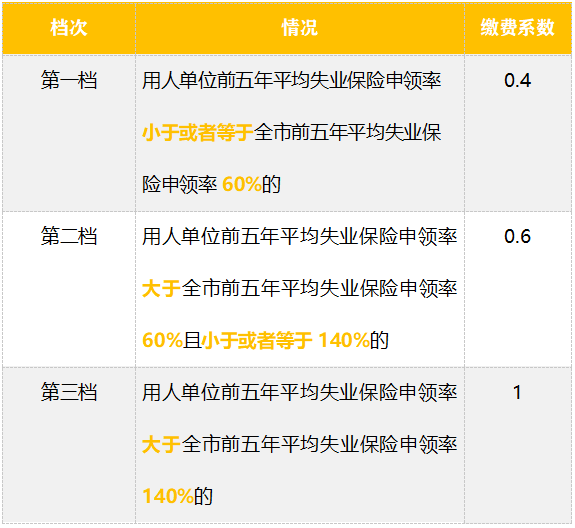Click the 0.6 coefficient cell

(x=517, y=236)
